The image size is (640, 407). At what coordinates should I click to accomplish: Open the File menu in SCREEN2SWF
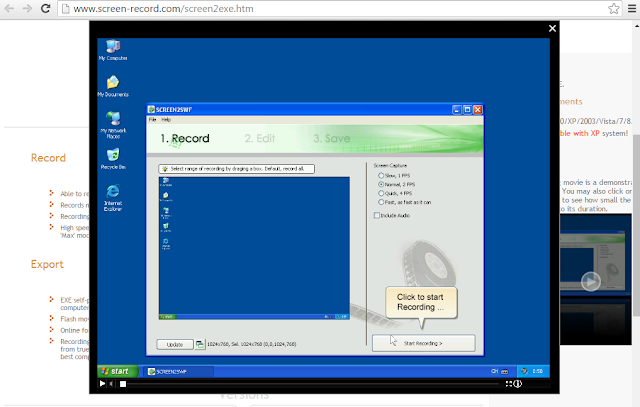click(152, 120)
